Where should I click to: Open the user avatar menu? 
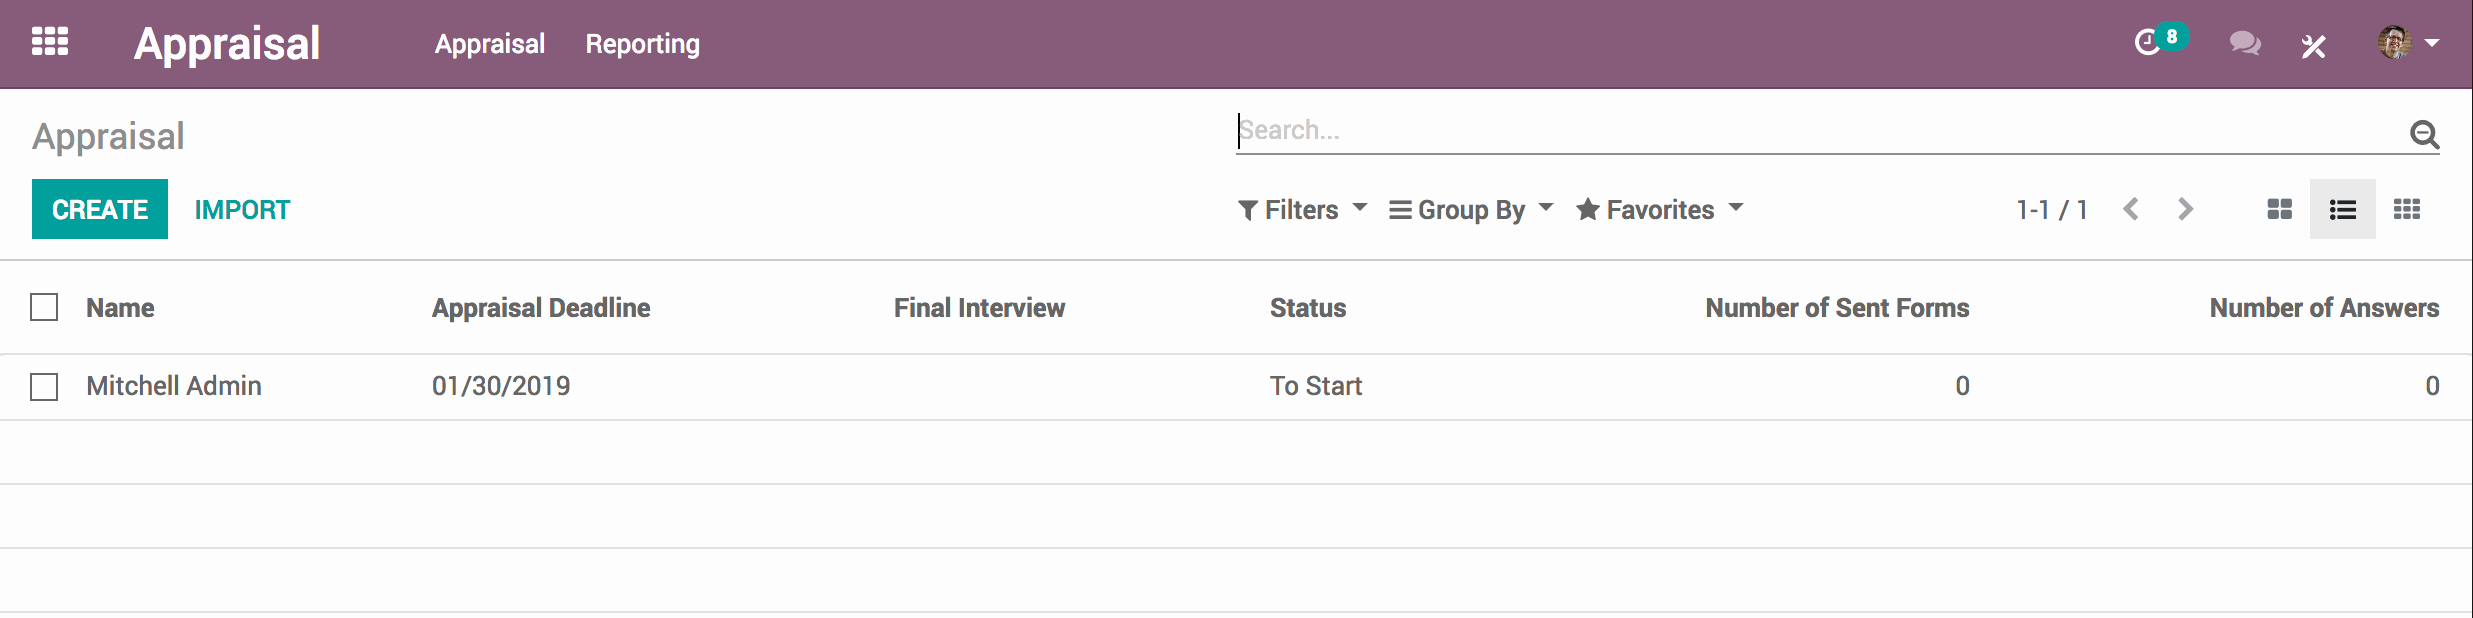pyautogui.click(x=2407, y=43)
